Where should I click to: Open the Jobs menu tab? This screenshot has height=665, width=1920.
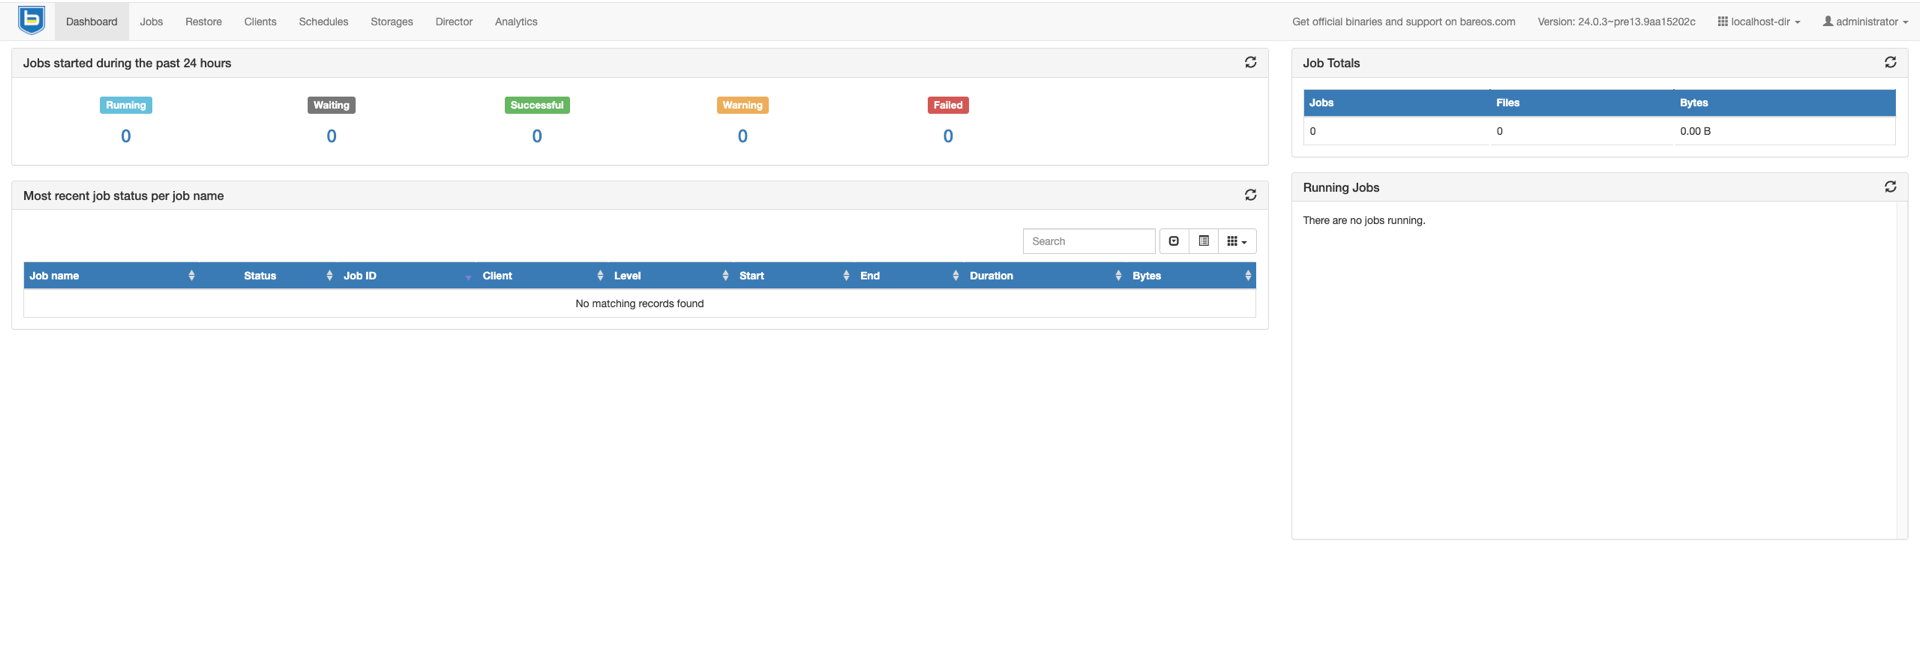tap(151, 22)
